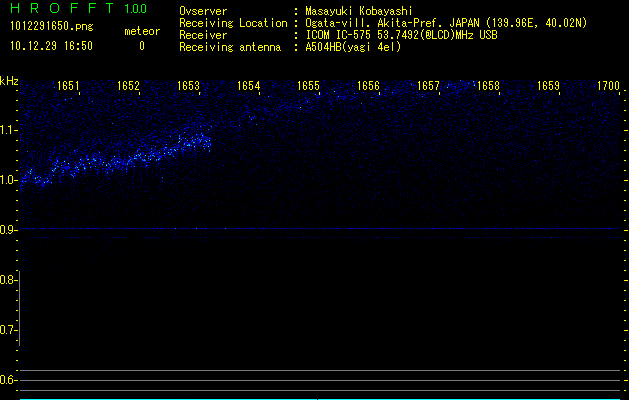
Task: Click the 1700 time marker
Action: [609, 86]
